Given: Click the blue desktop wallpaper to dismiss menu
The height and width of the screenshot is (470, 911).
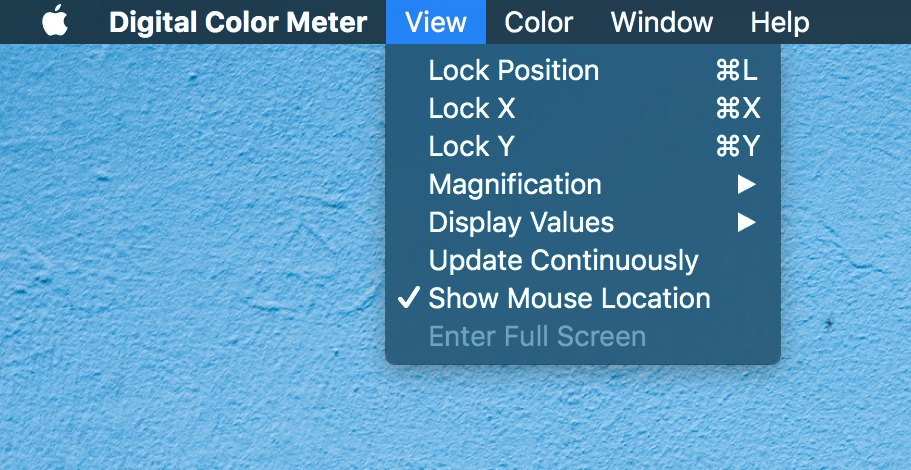Looking at the screenshot, I should [192, 261].
